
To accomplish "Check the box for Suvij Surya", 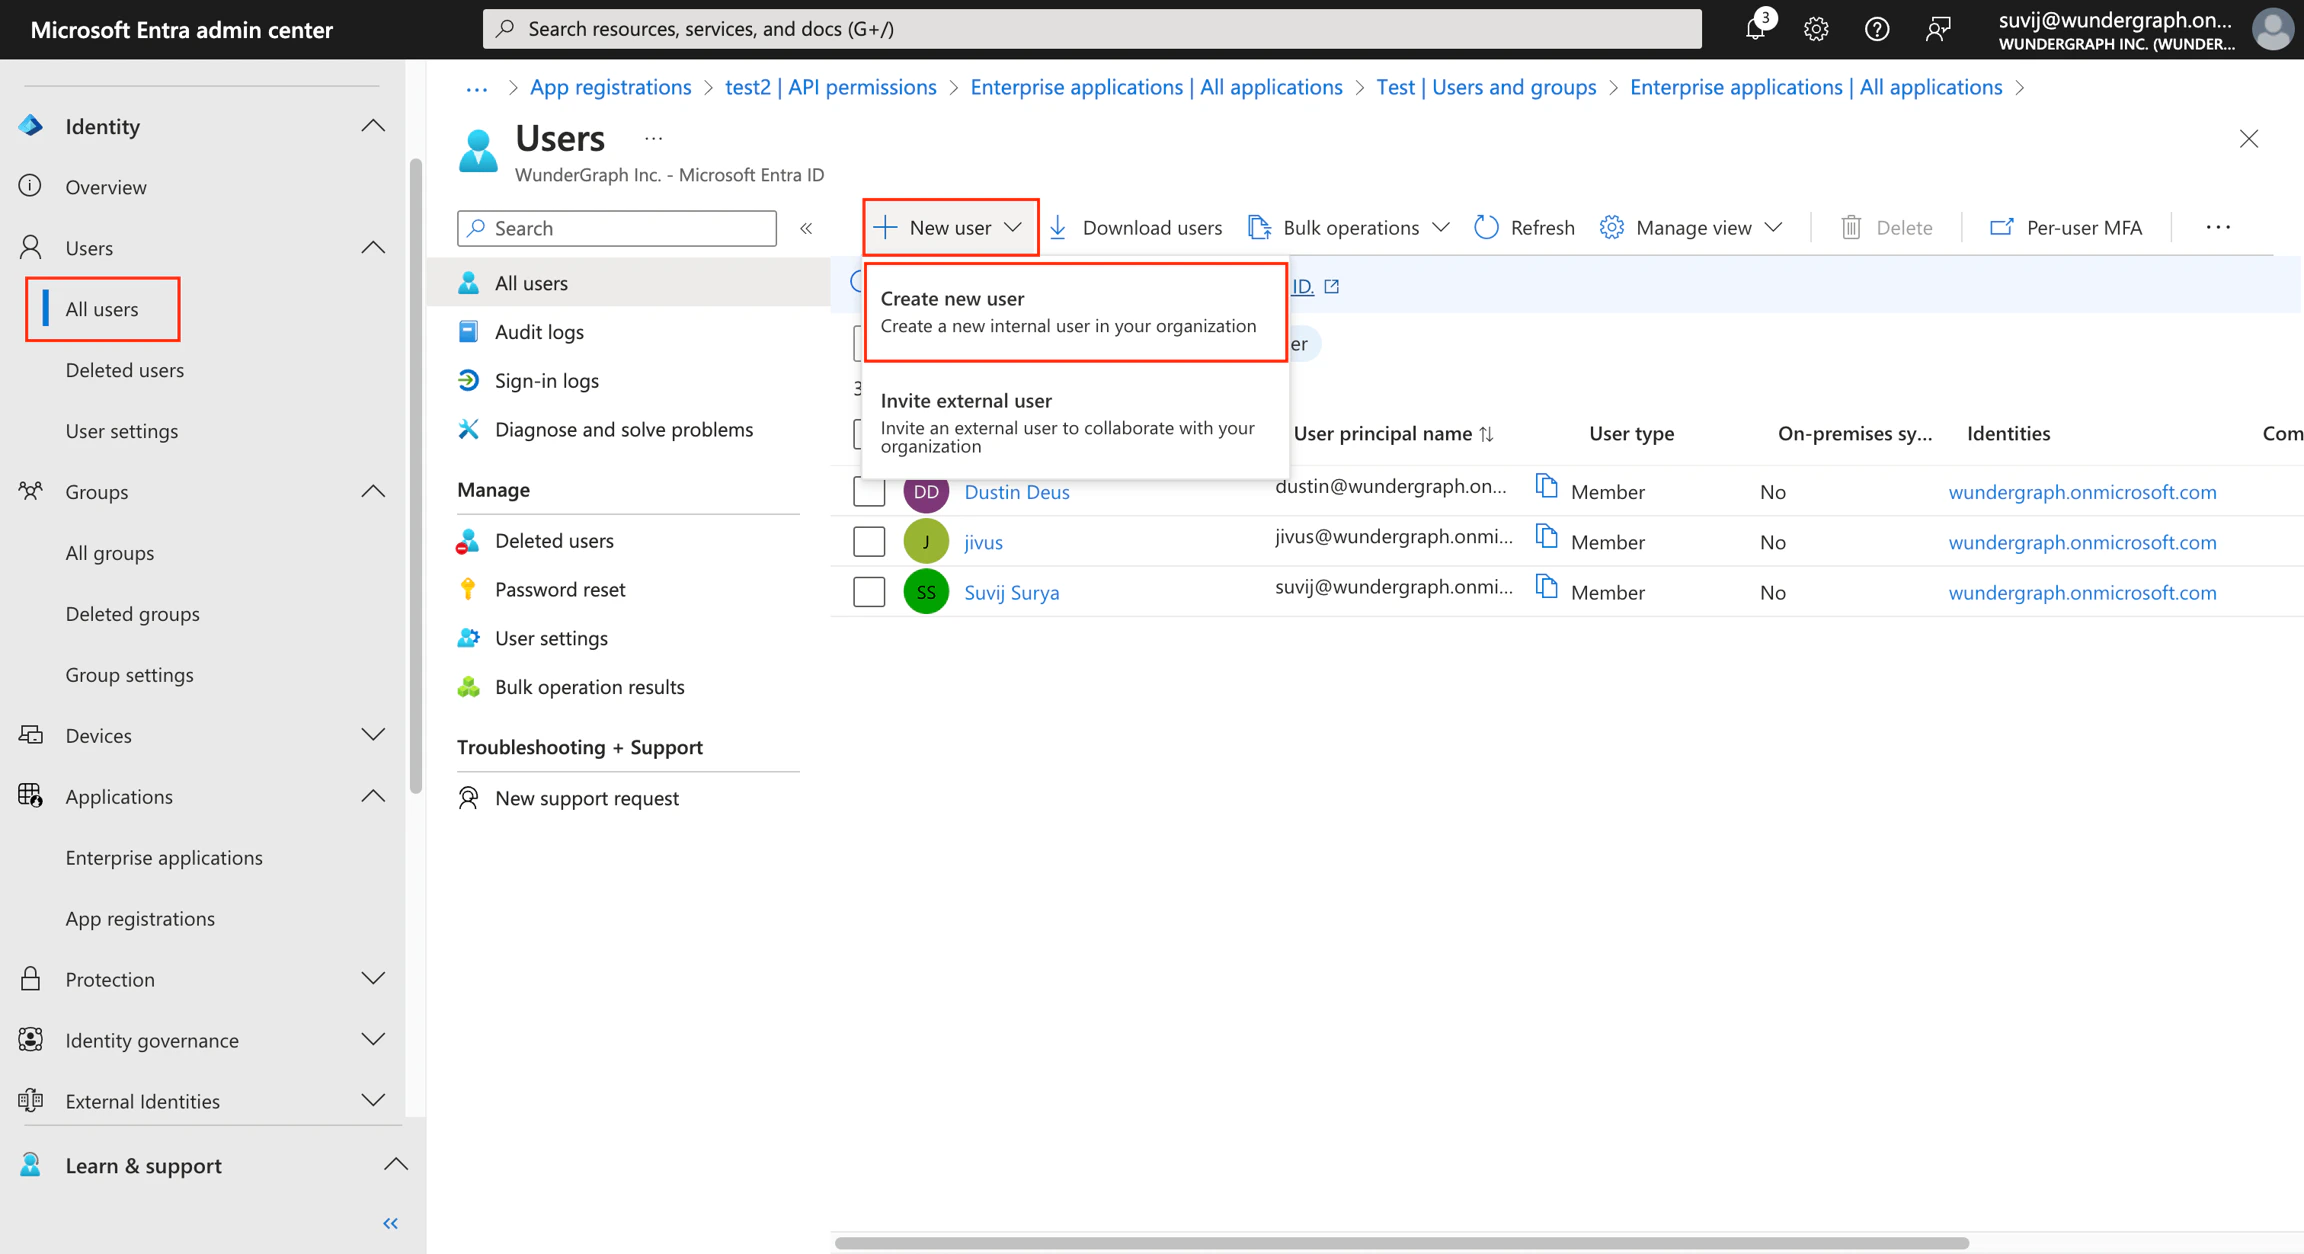I will tap(869, 591).
